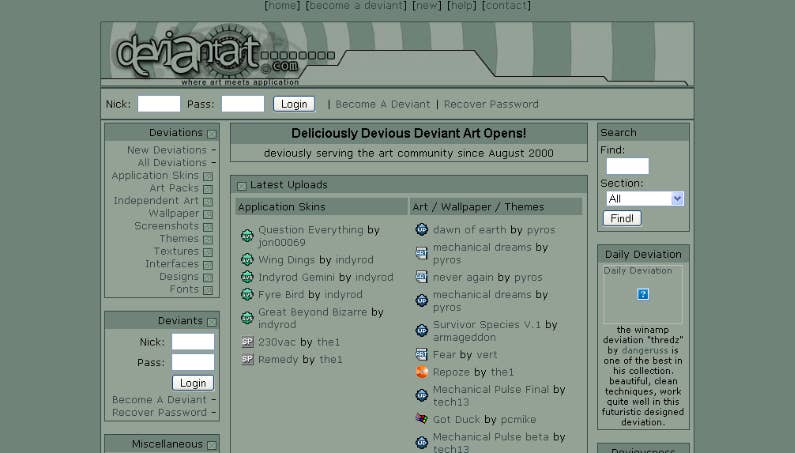This screenshot has height=453, width=795.
Task: Open the New Deviations link
Action: [x=167, y=150]
